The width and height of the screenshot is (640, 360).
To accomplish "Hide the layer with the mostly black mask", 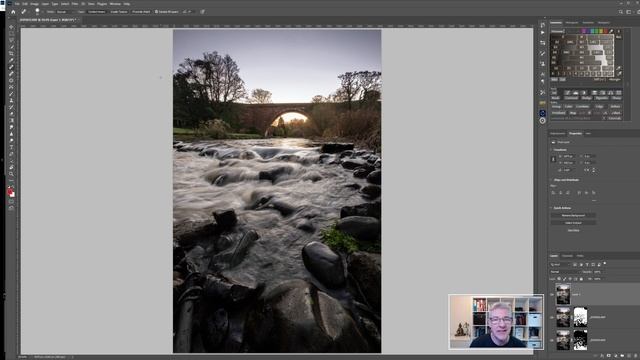I will (x=552, y=340).
